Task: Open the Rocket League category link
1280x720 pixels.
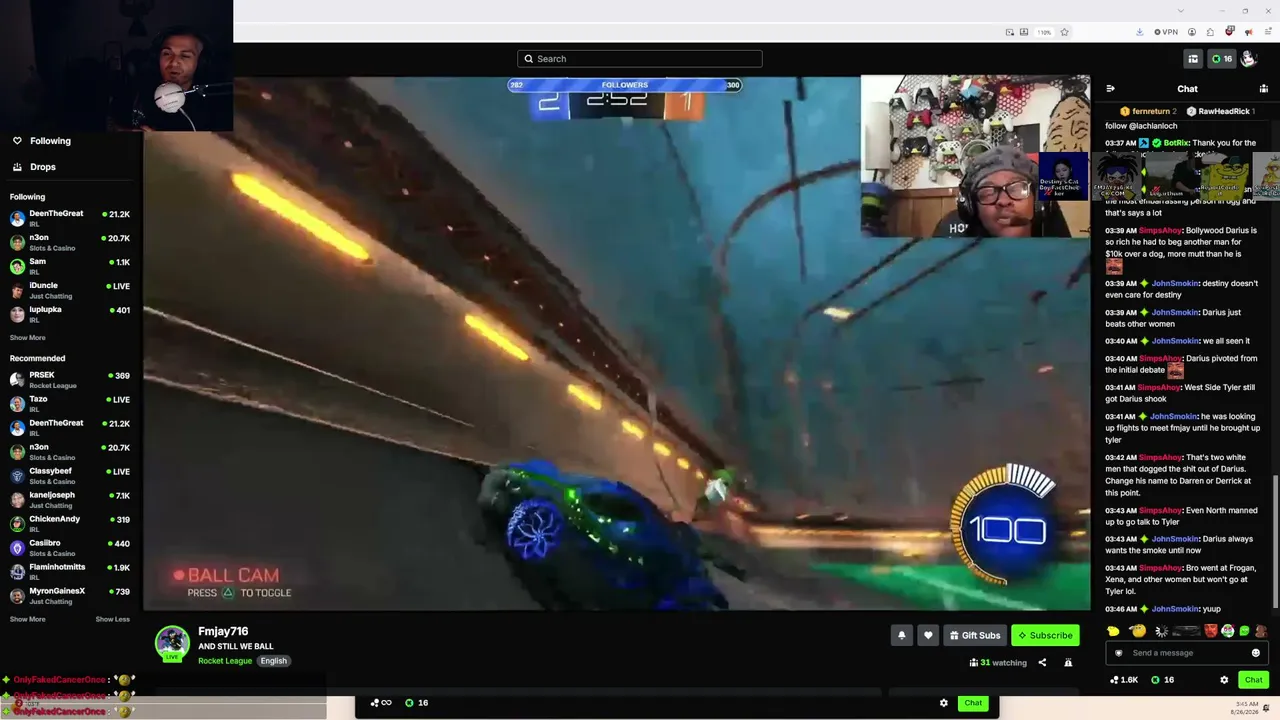Action: click(225, 661)
